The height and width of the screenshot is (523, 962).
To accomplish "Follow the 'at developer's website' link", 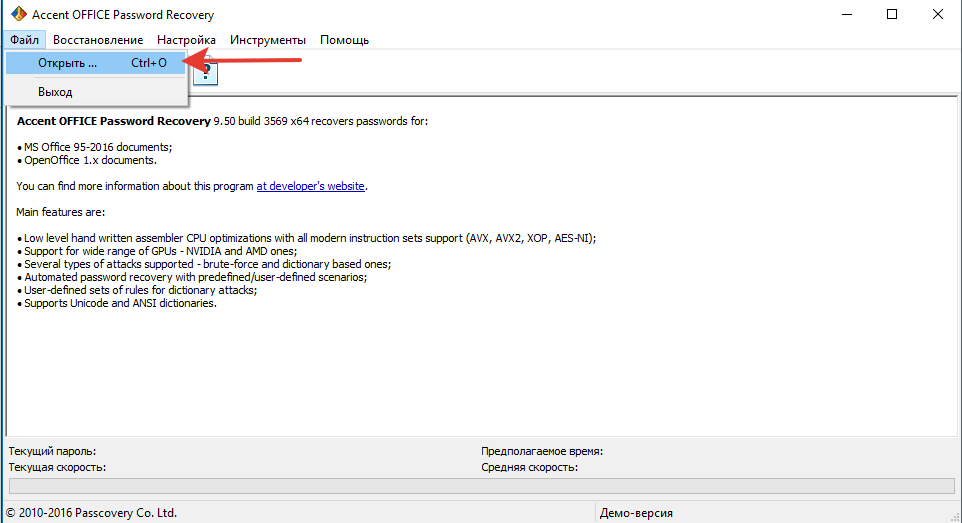I will pyautogui.click(x=311, y=186).
